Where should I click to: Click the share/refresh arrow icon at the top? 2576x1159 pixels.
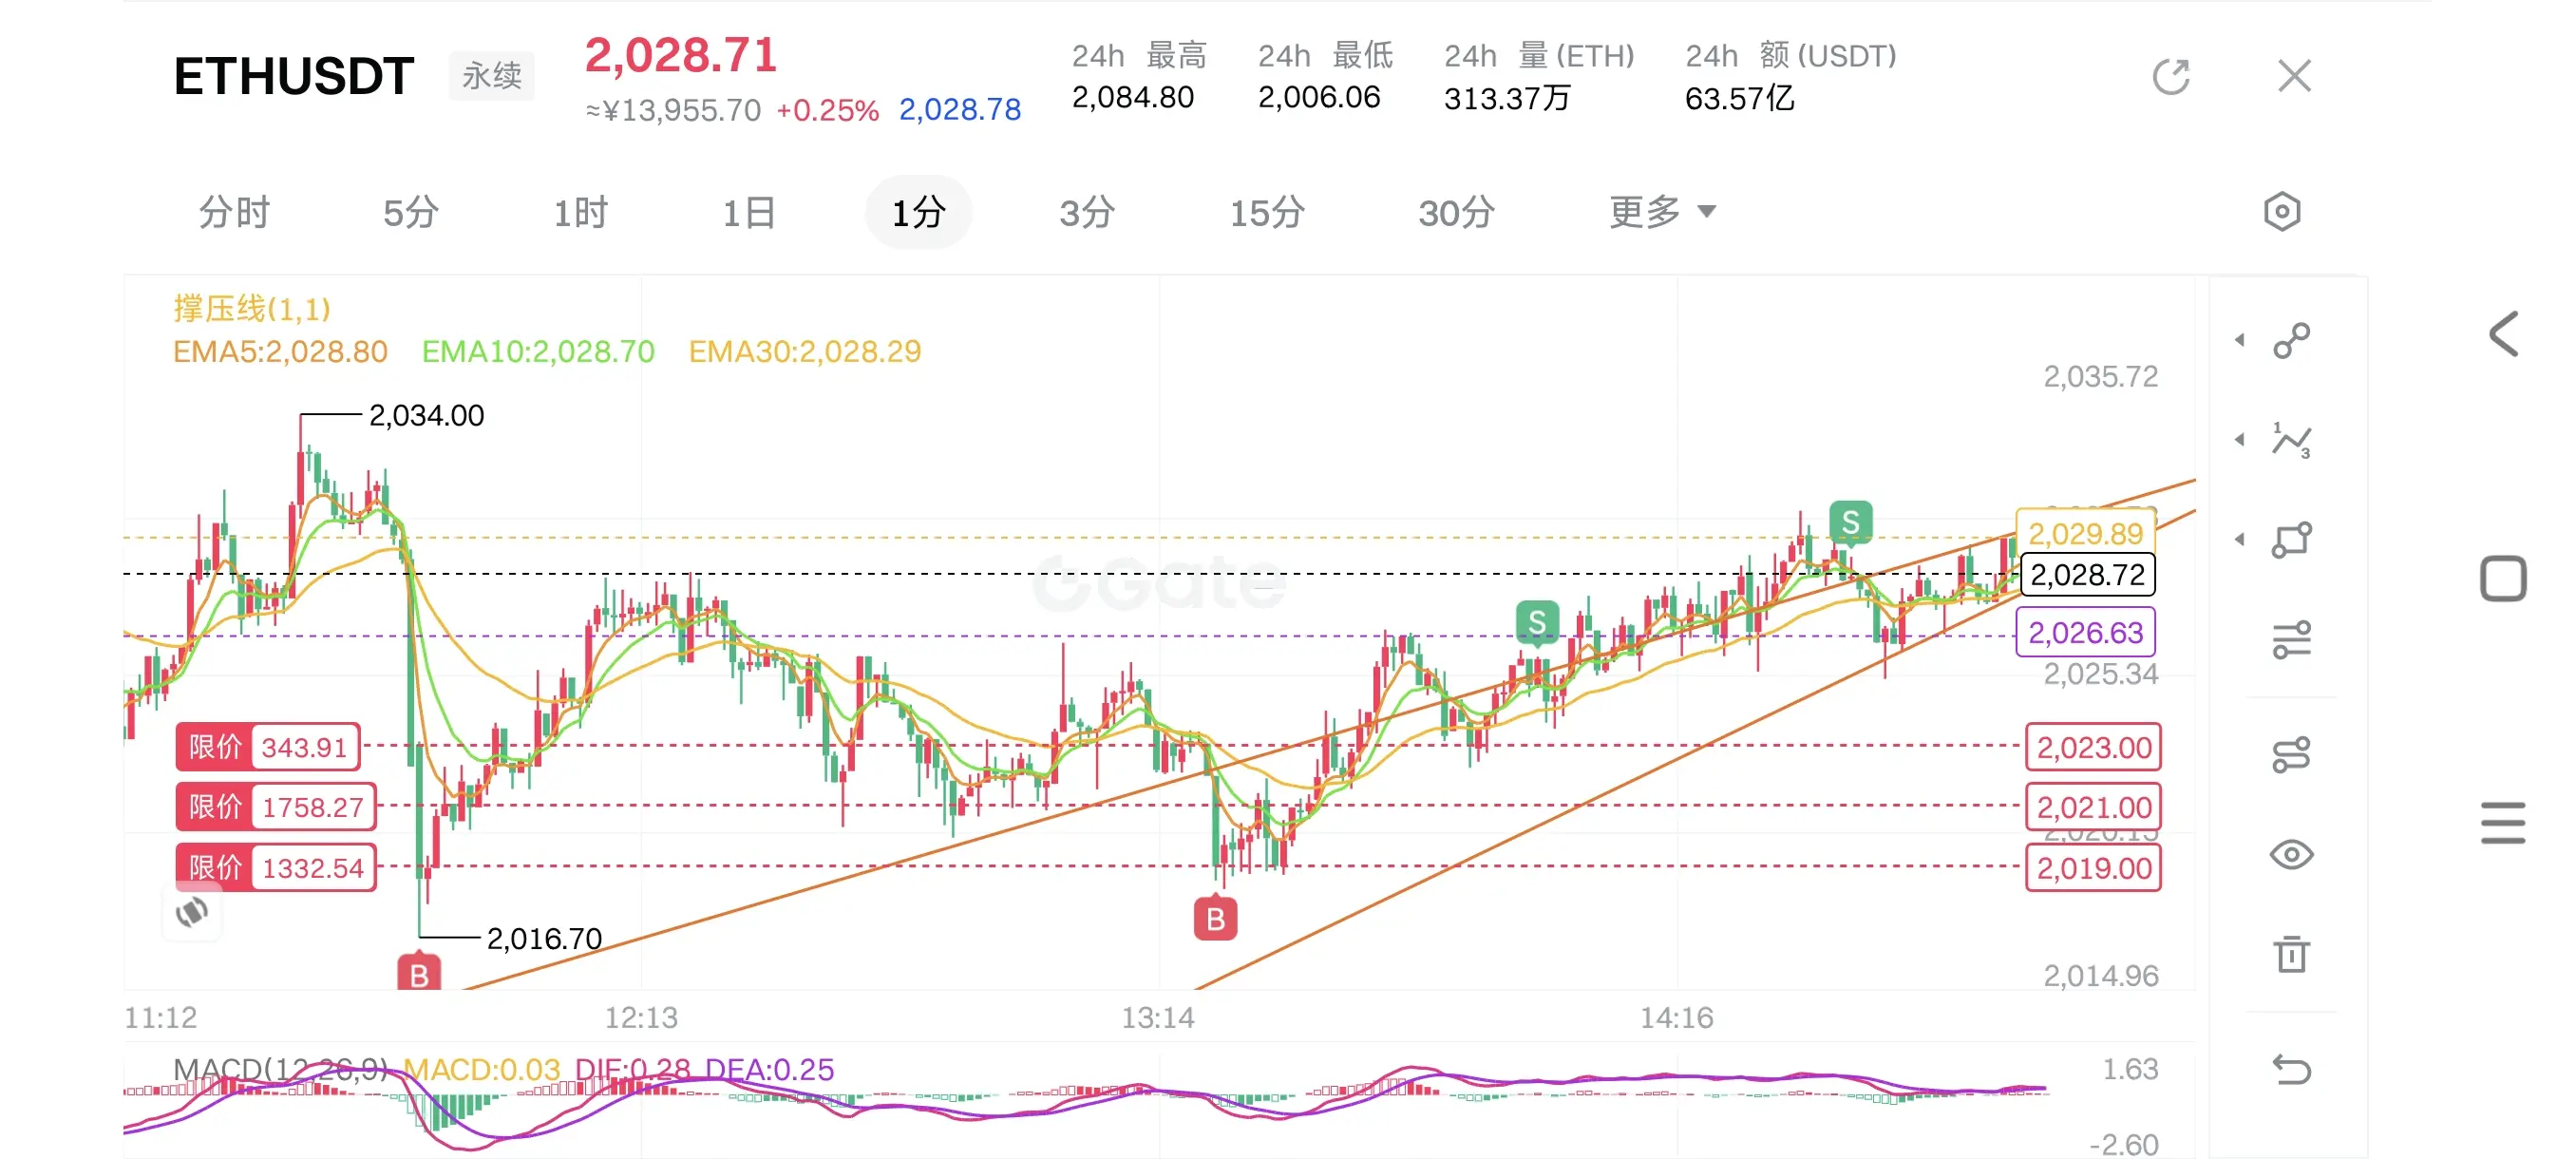(x=2170, y=77)
